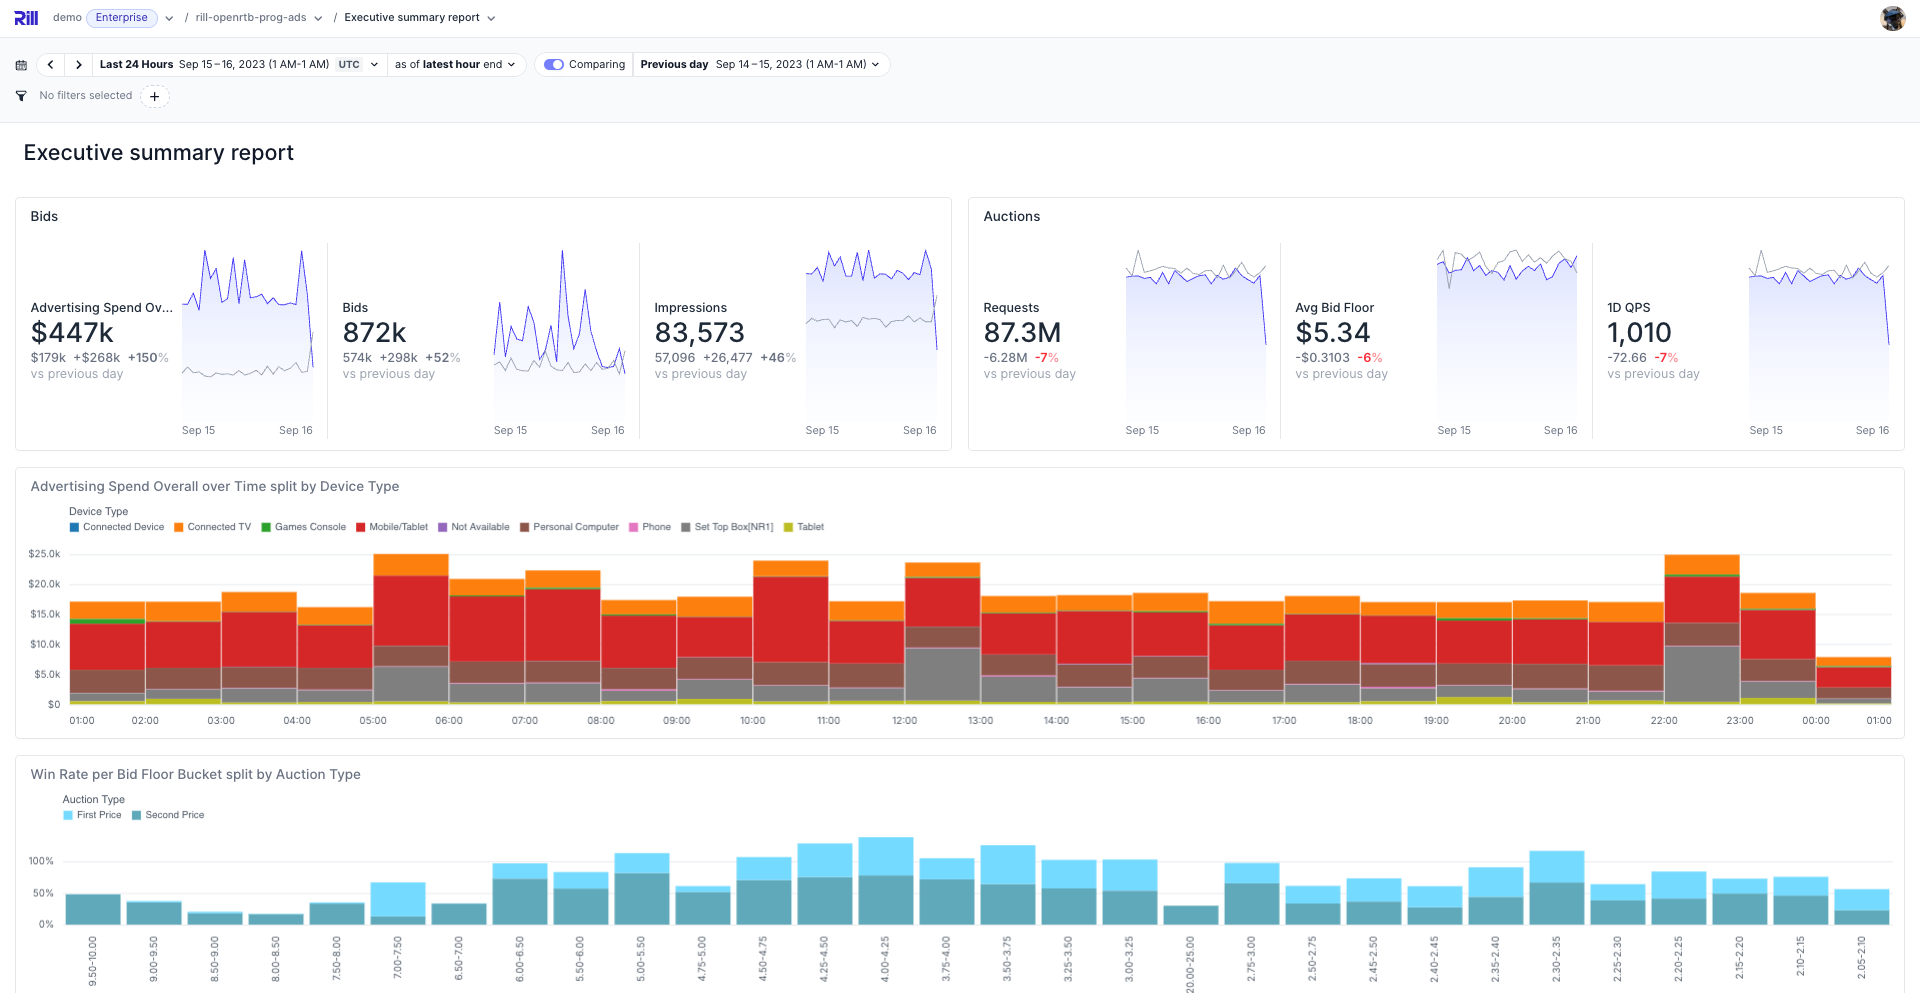Open the Previous day comparison dropdown
The image size is (1920, 993).
point(761,64)
